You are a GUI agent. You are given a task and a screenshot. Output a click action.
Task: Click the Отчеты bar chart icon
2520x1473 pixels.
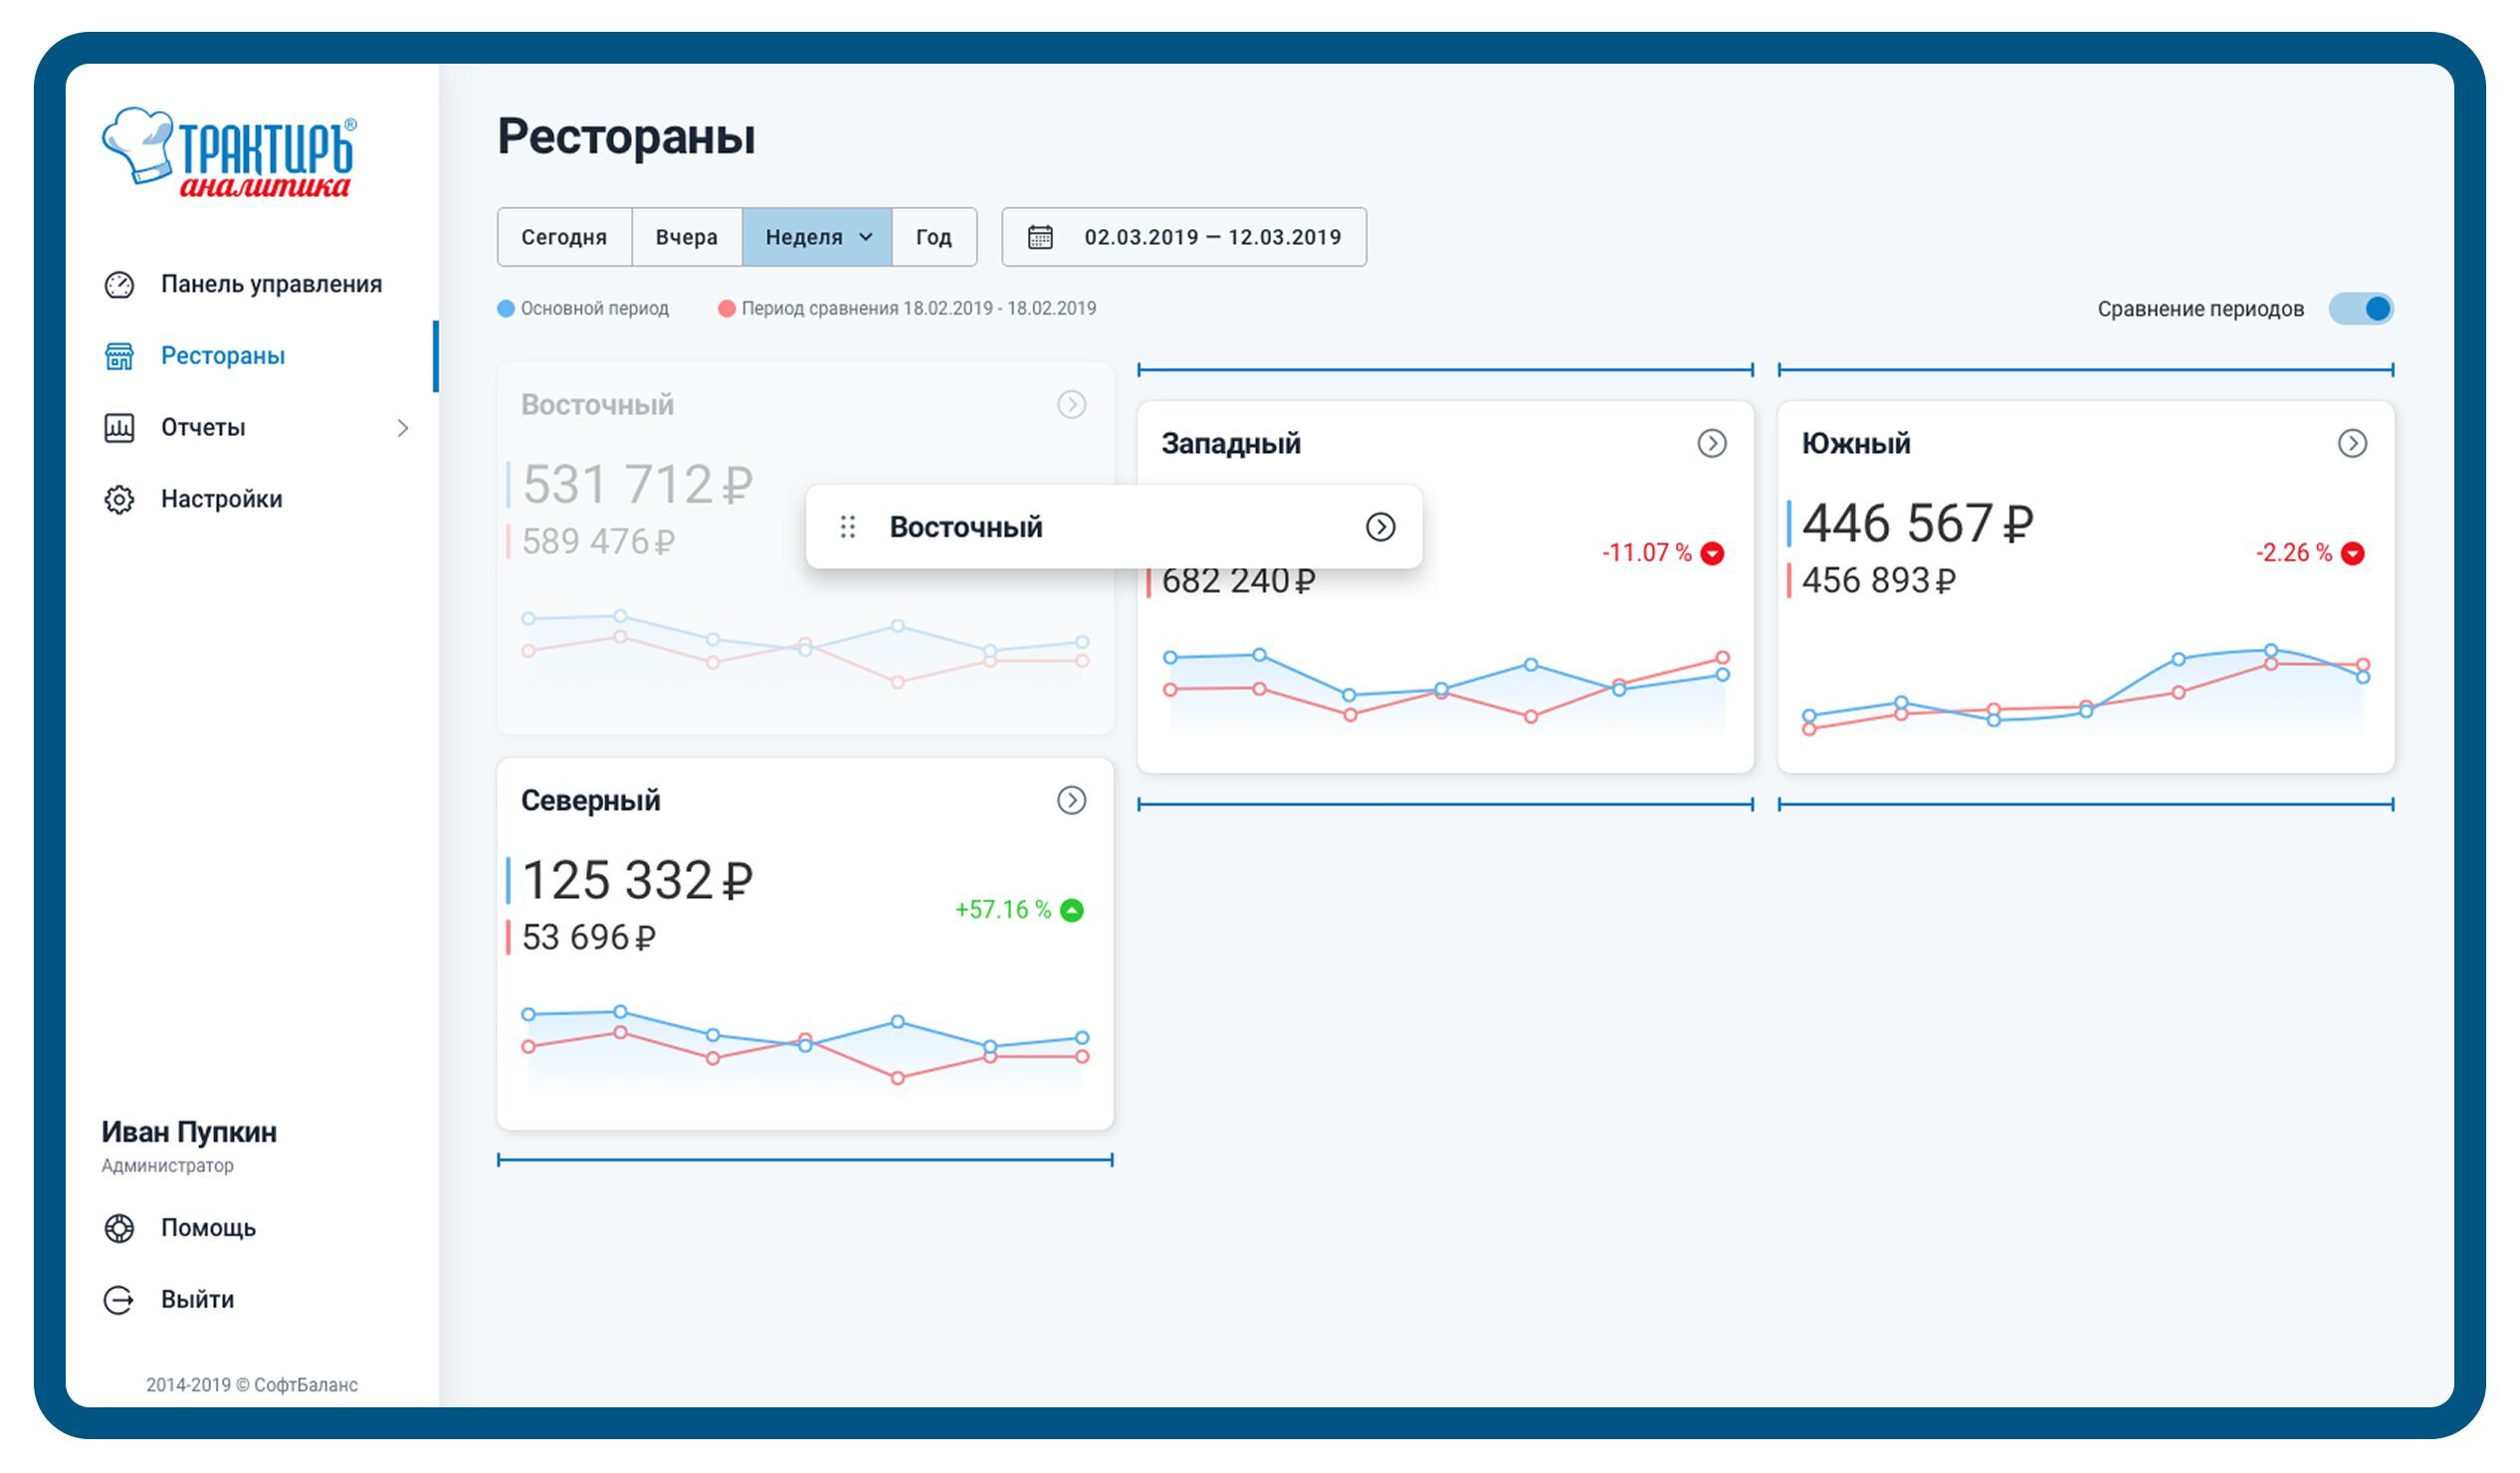119,428
